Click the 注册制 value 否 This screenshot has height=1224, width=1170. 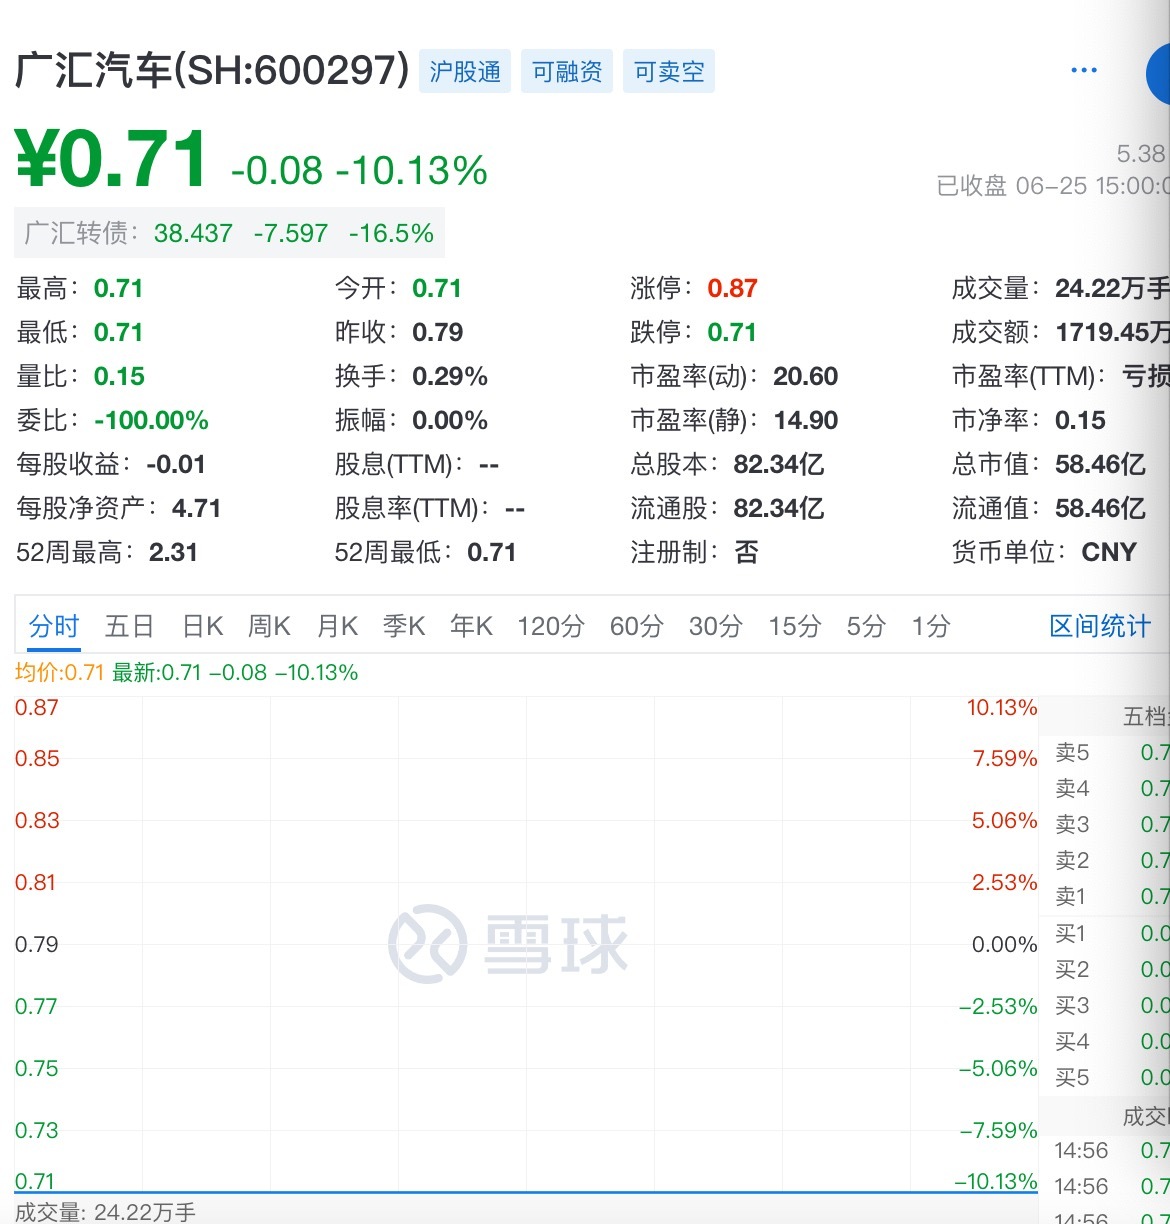746,553
